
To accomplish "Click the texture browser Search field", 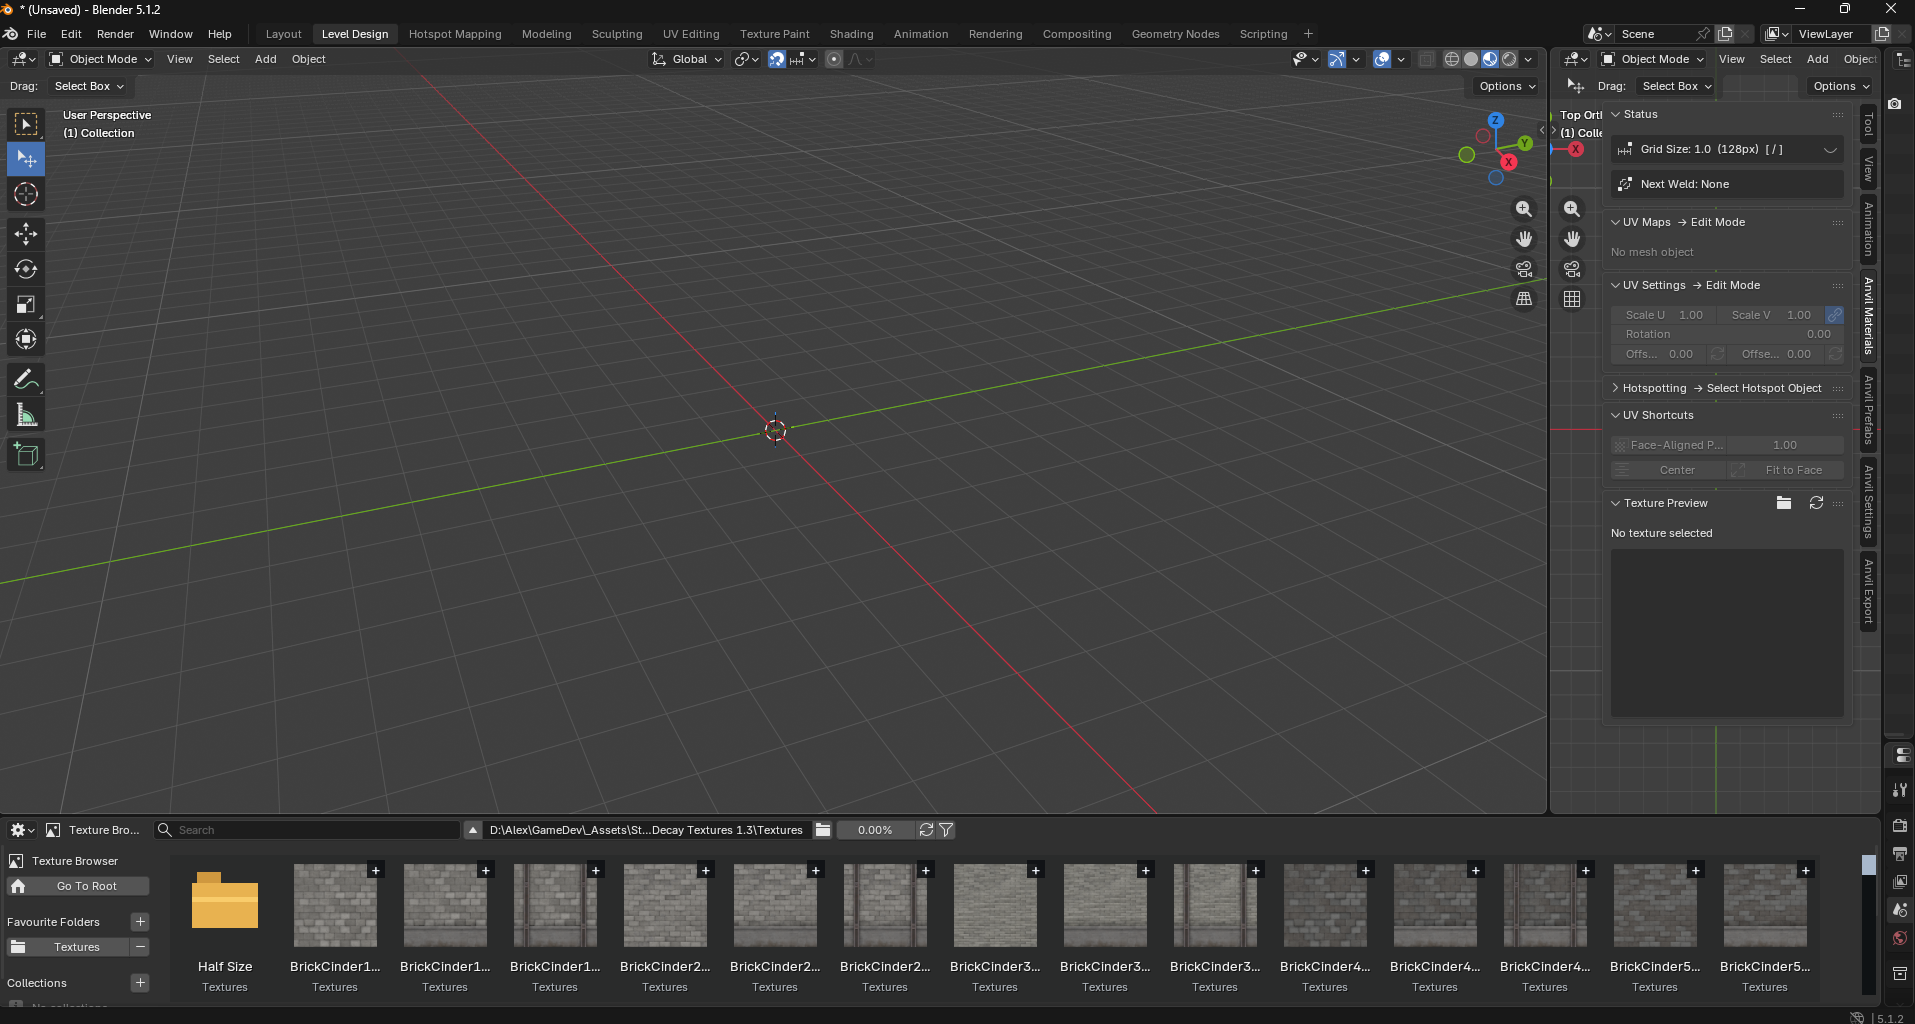I will [x=308, y=830].
